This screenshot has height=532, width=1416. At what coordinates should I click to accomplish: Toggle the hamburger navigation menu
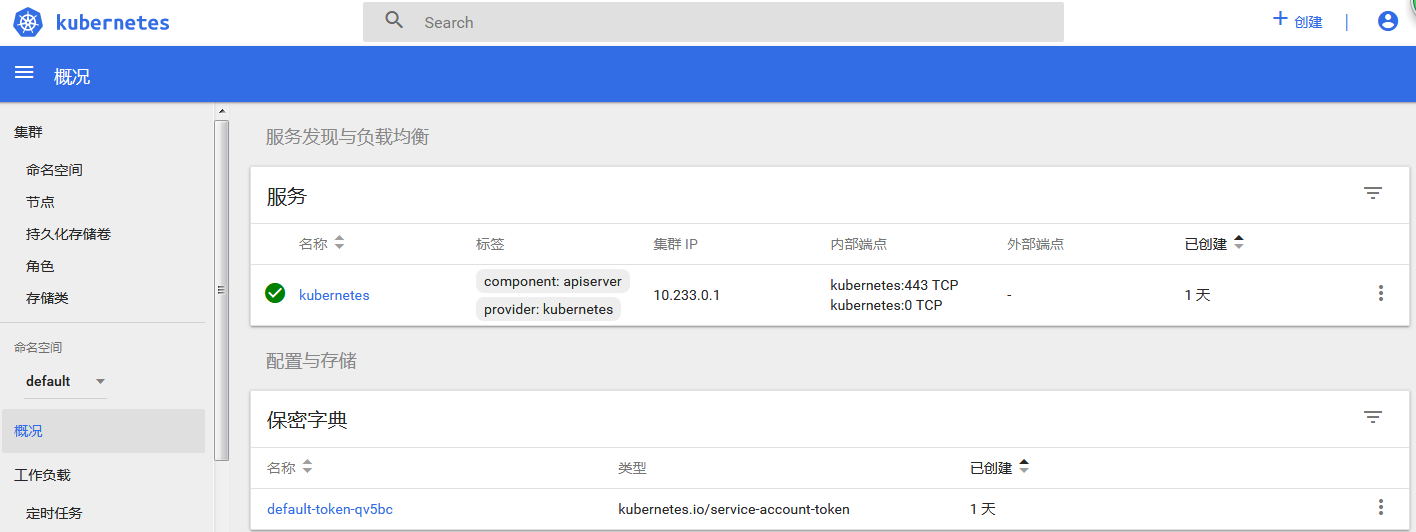tap(24, 73)
